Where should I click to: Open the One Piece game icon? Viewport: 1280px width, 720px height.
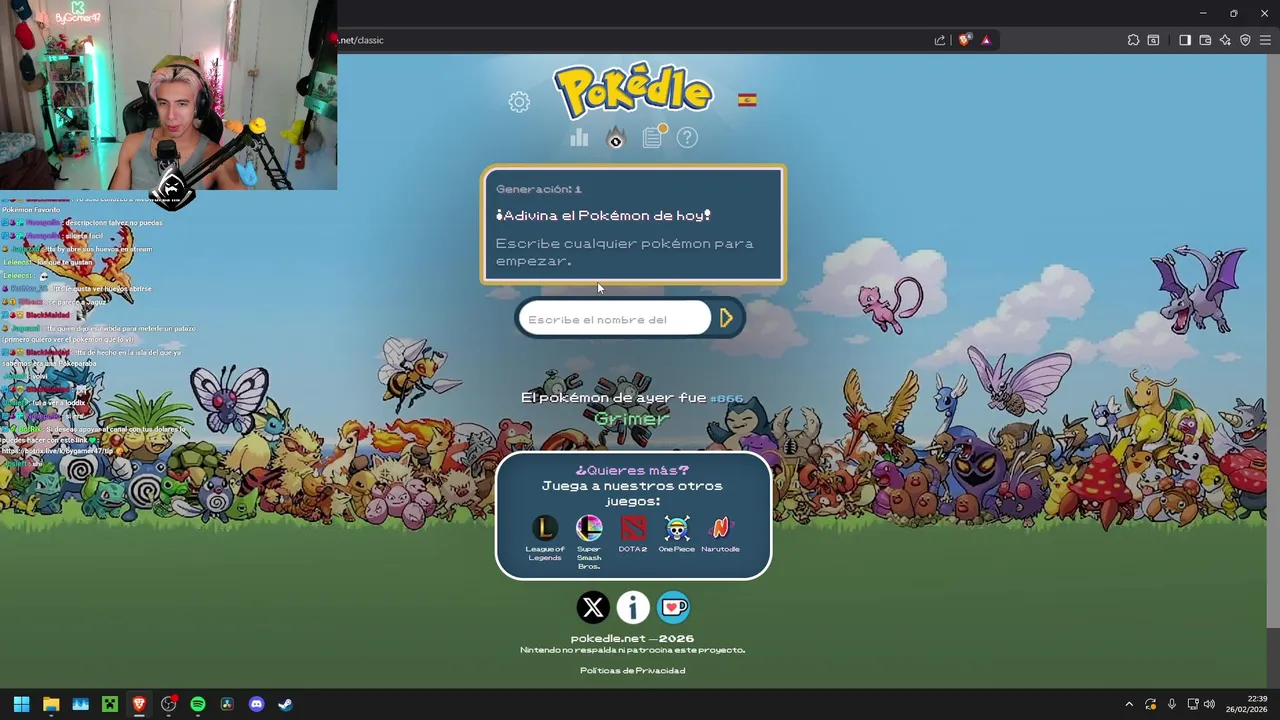coord(677,527)
